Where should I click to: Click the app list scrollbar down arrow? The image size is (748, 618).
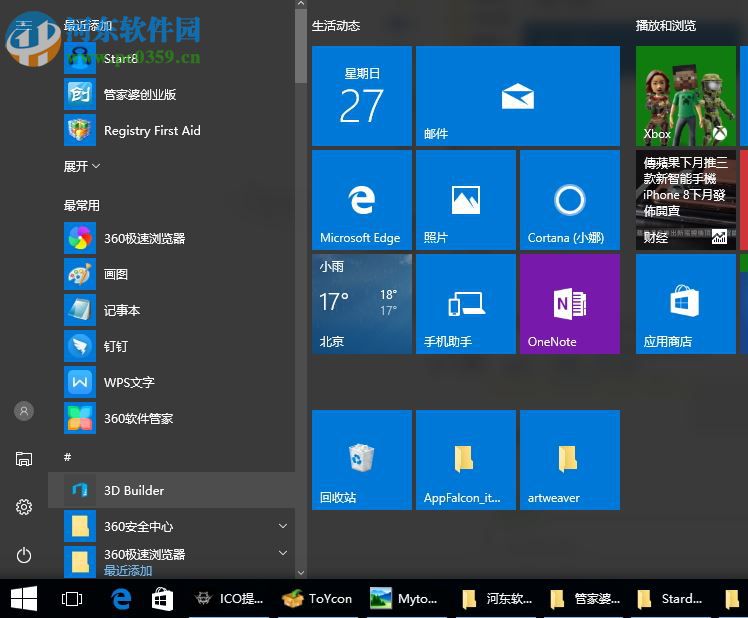pos(301,572)
